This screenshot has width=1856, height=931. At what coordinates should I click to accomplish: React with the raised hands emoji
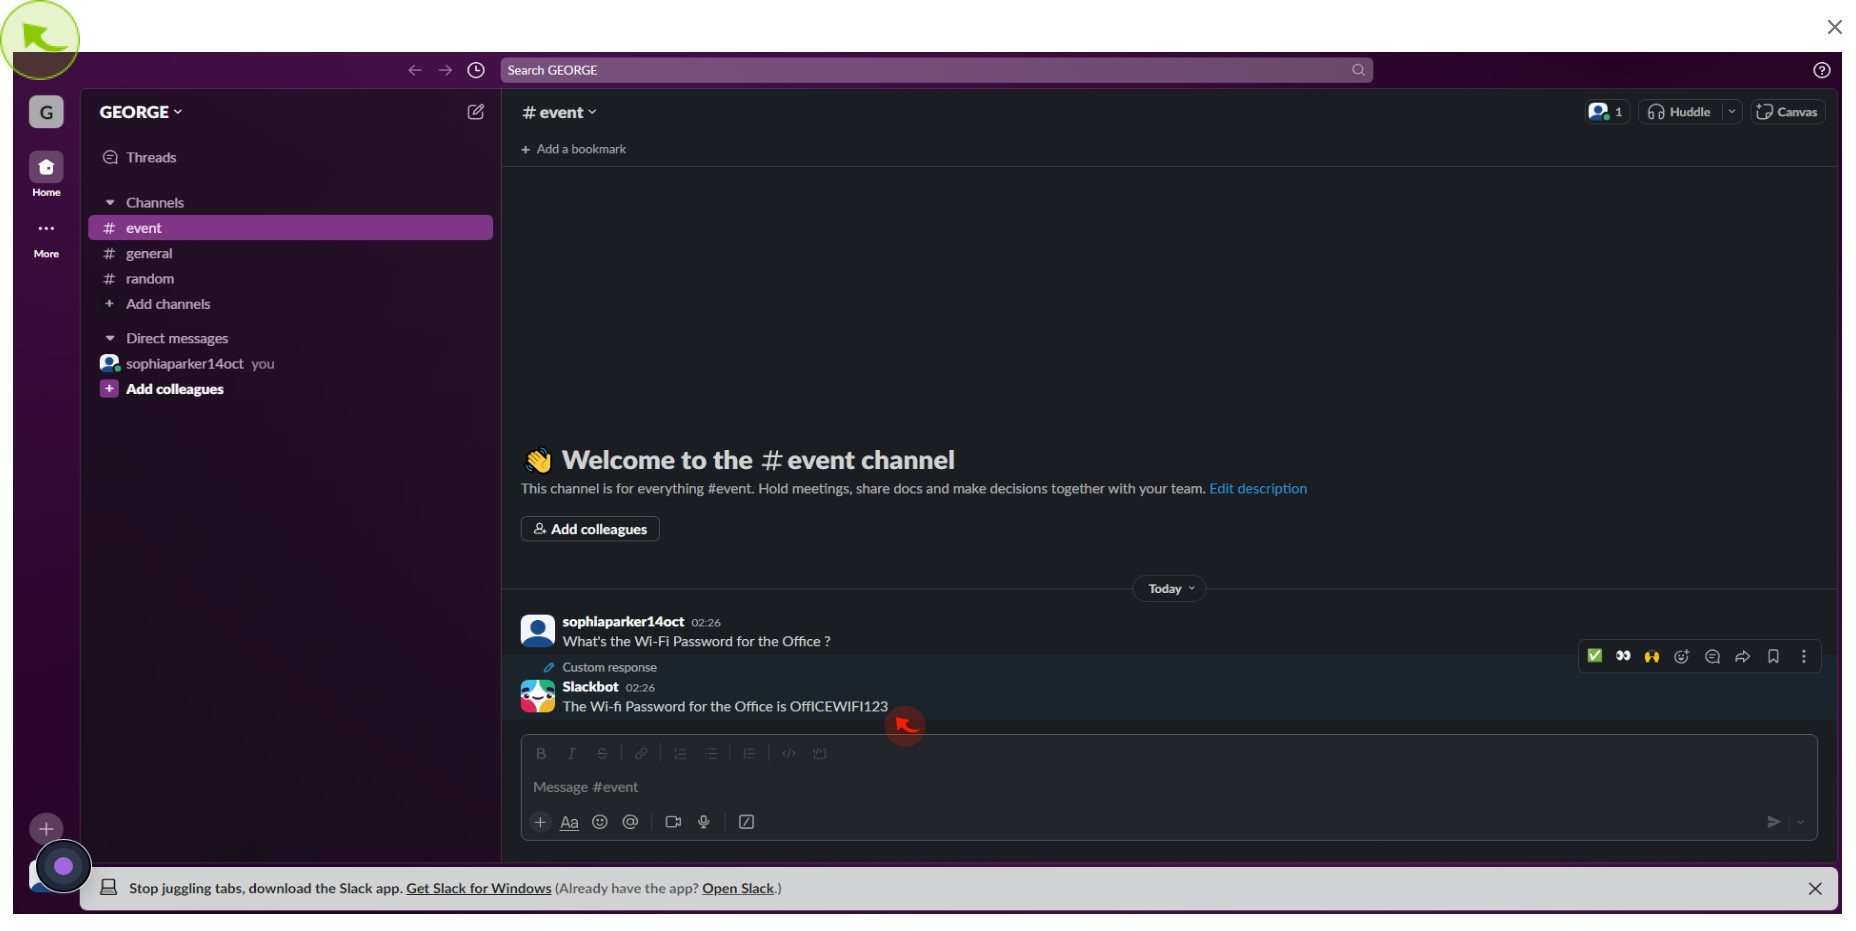coord(1652,656)
